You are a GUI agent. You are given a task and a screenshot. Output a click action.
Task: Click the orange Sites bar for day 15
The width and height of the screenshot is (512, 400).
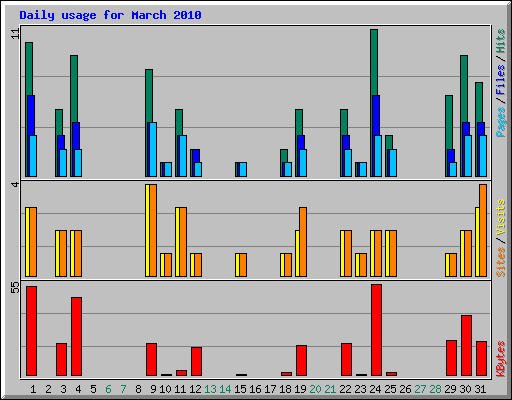243,265
